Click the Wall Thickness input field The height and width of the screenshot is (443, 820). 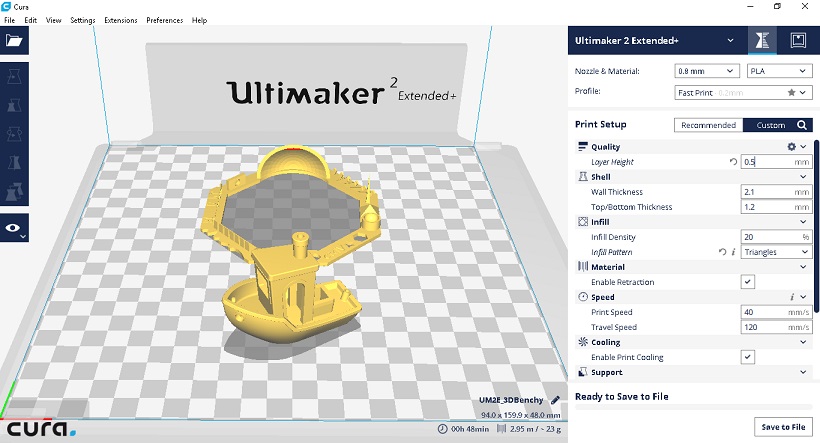point(776,192)
